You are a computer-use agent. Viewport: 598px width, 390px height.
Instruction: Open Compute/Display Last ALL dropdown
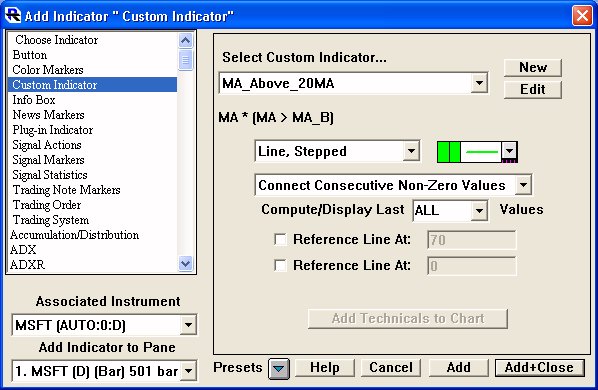click(x=479, y=210)
